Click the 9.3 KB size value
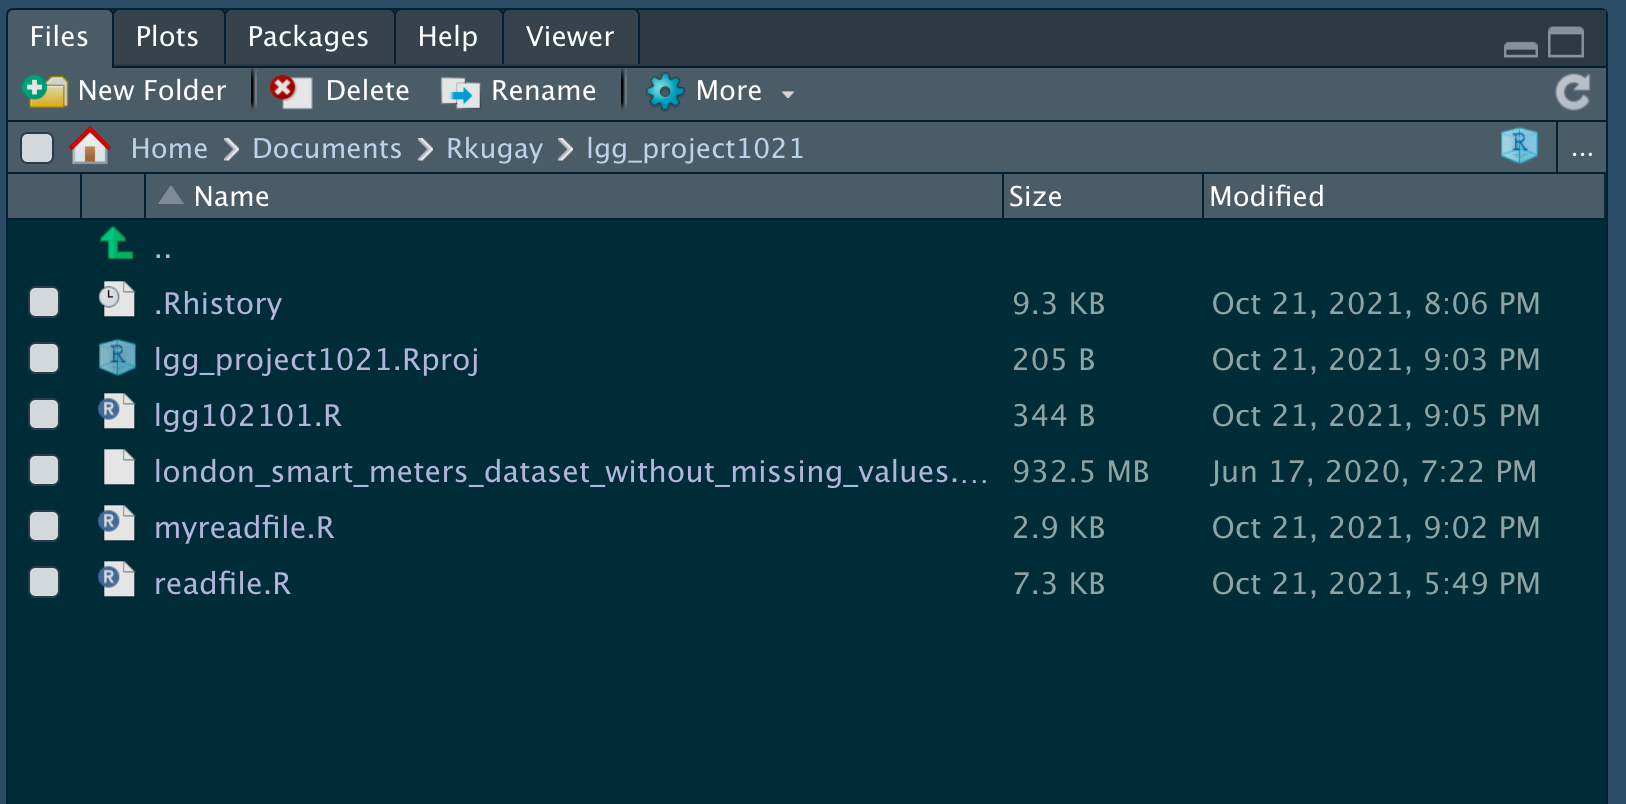This screenshot has width=1626, height=804. click(x=1059, y=303)
